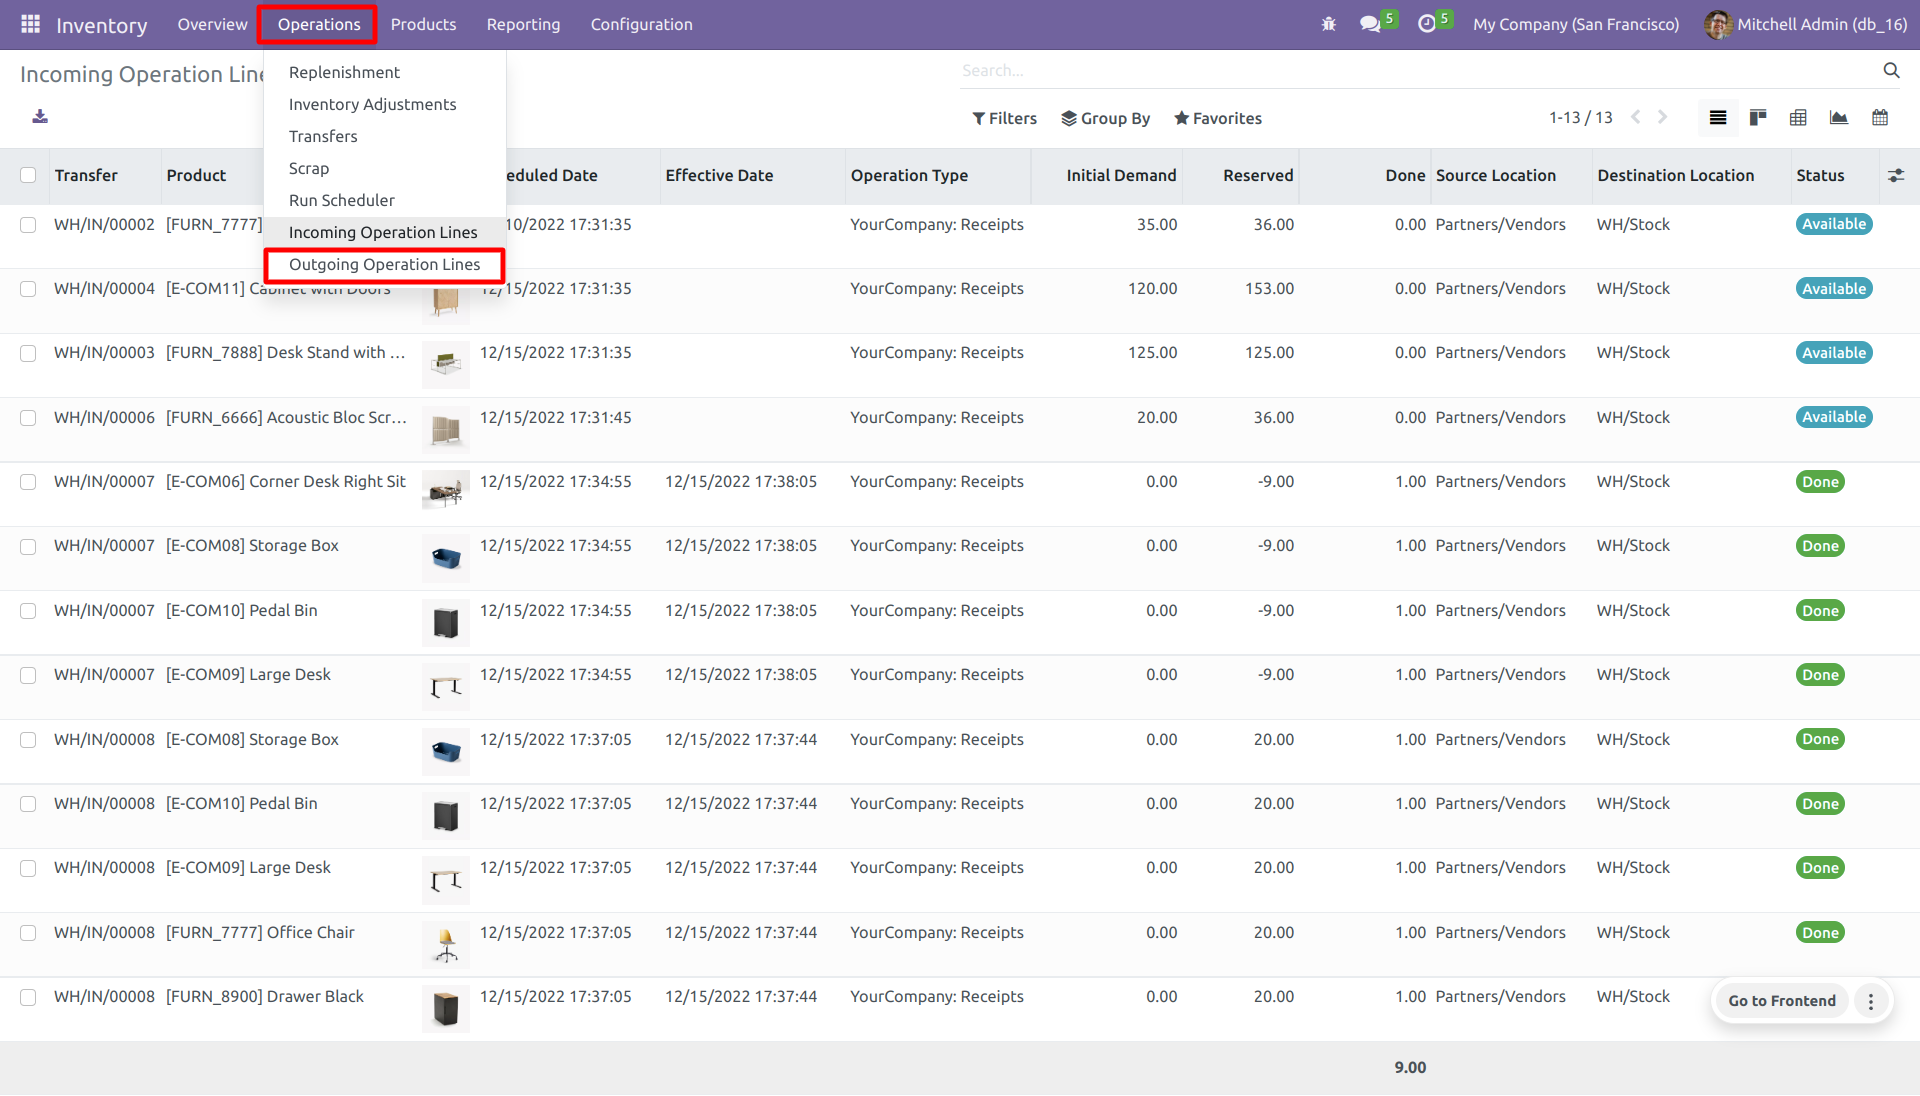The height and width of the screenshot is (1096, 1920).
Task: Open the apps grid menu icon
Action: pos(30,24)
